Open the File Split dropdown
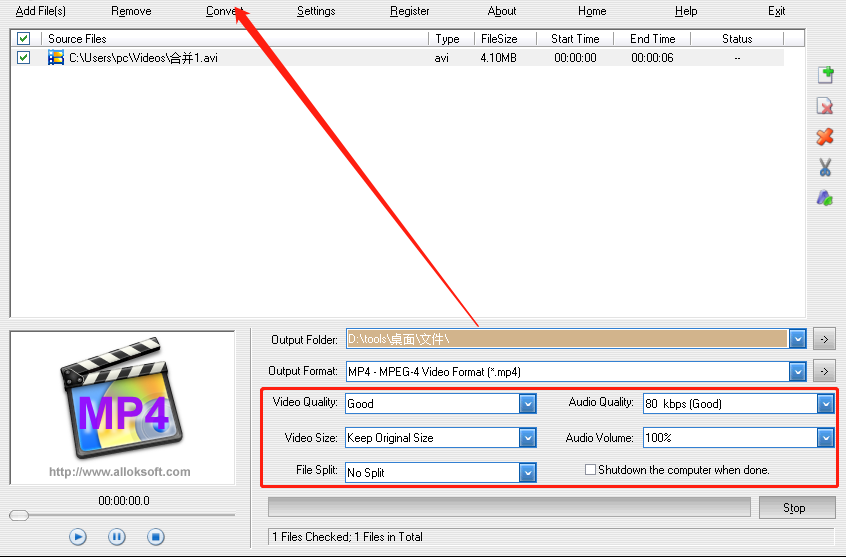Screen dimensions: 846x557 (528, 473)
